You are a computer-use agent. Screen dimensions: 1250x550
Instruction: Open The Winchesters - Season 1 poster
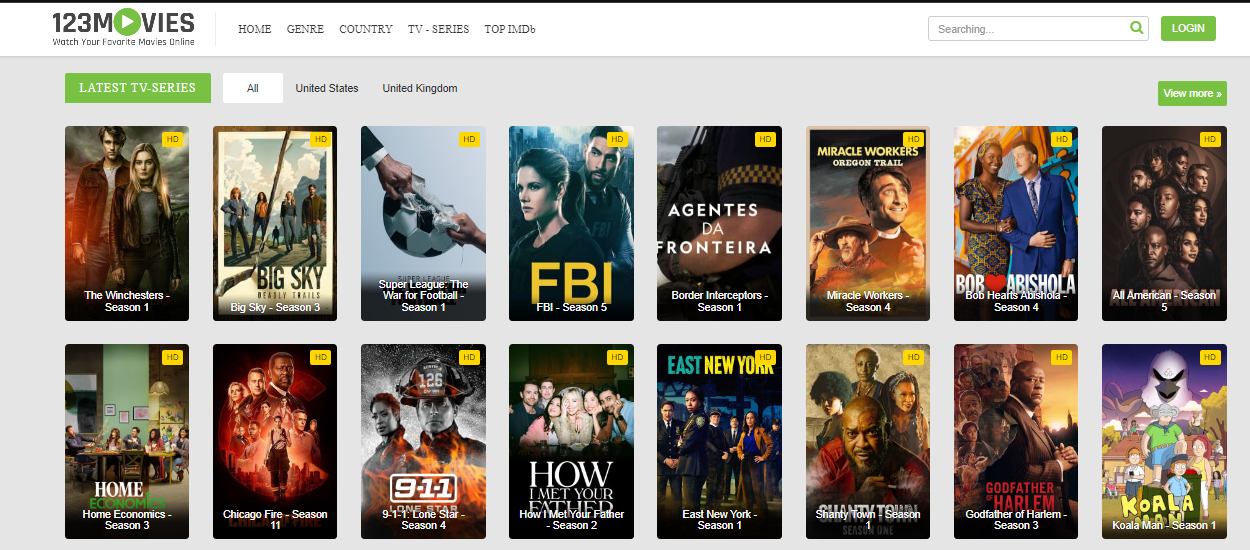[127, 223]
